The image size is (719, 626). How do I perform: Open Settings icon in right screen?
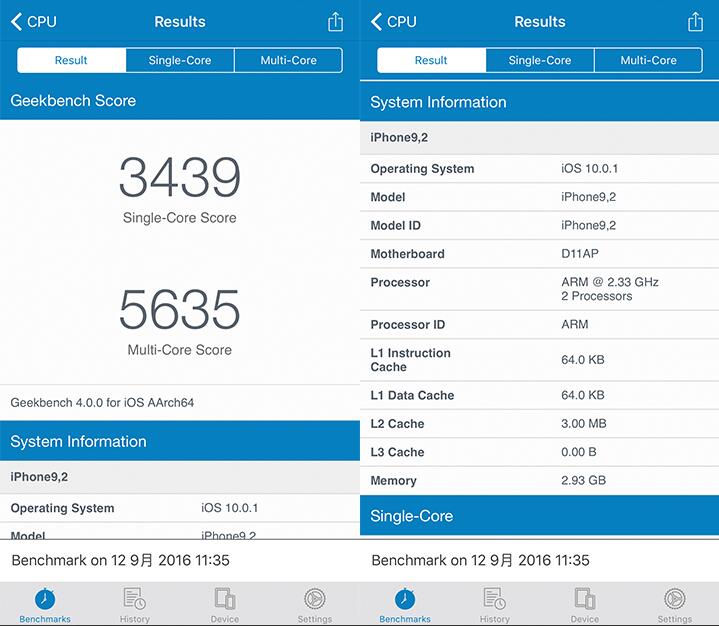(675, 598)
